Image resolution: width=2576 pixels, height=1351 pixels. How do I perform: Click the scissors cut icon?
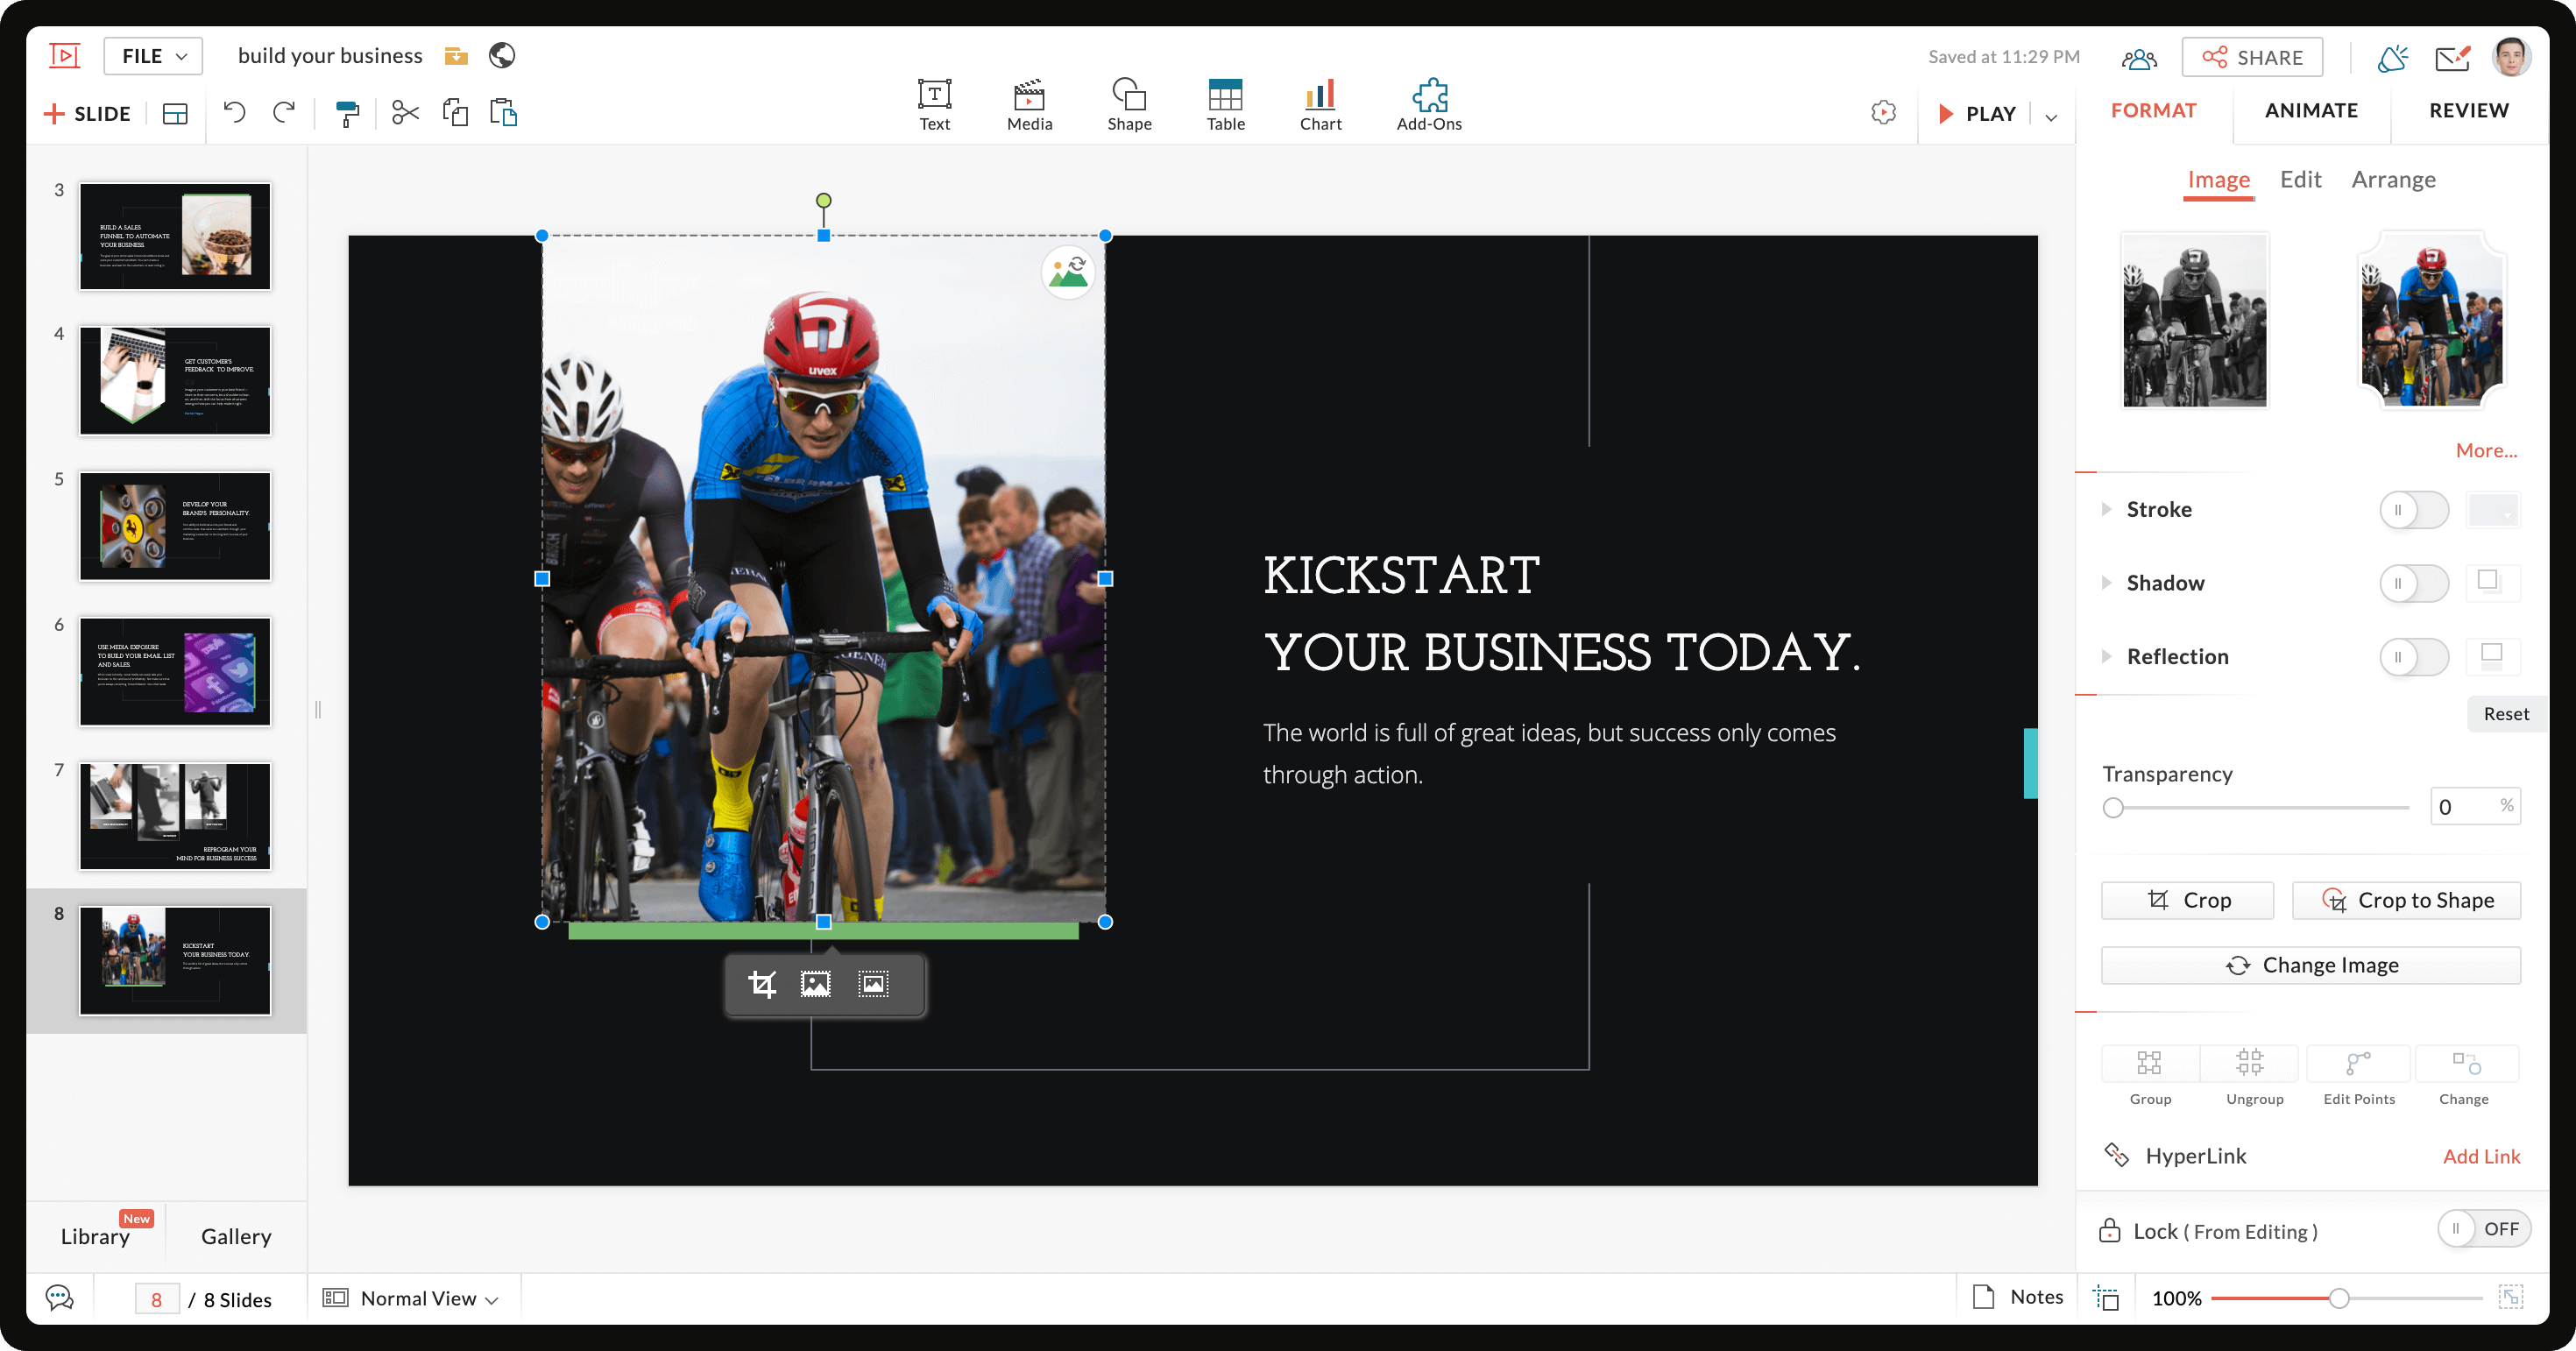tap(405, 112)
